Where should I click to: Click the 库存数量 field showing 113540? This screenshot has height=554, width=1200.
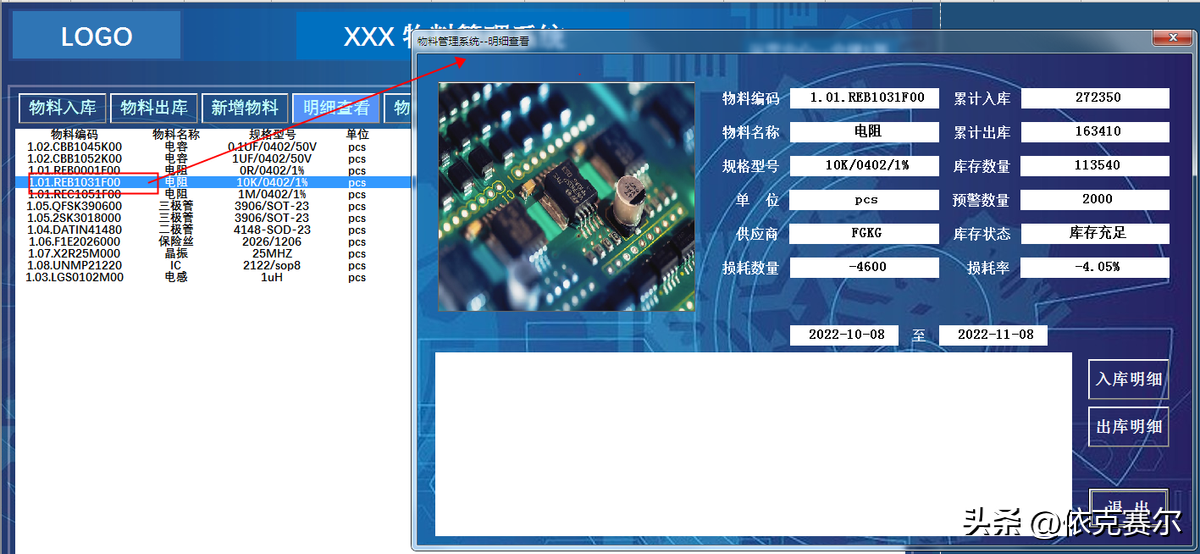click(1095, 166)
